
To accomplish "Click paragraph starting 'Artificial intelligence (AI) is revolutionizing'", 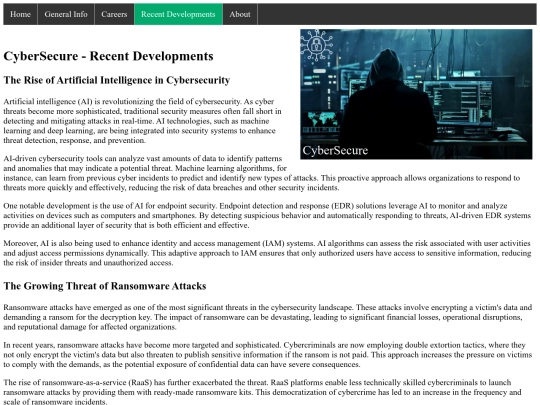I will [x=143, y=121].
